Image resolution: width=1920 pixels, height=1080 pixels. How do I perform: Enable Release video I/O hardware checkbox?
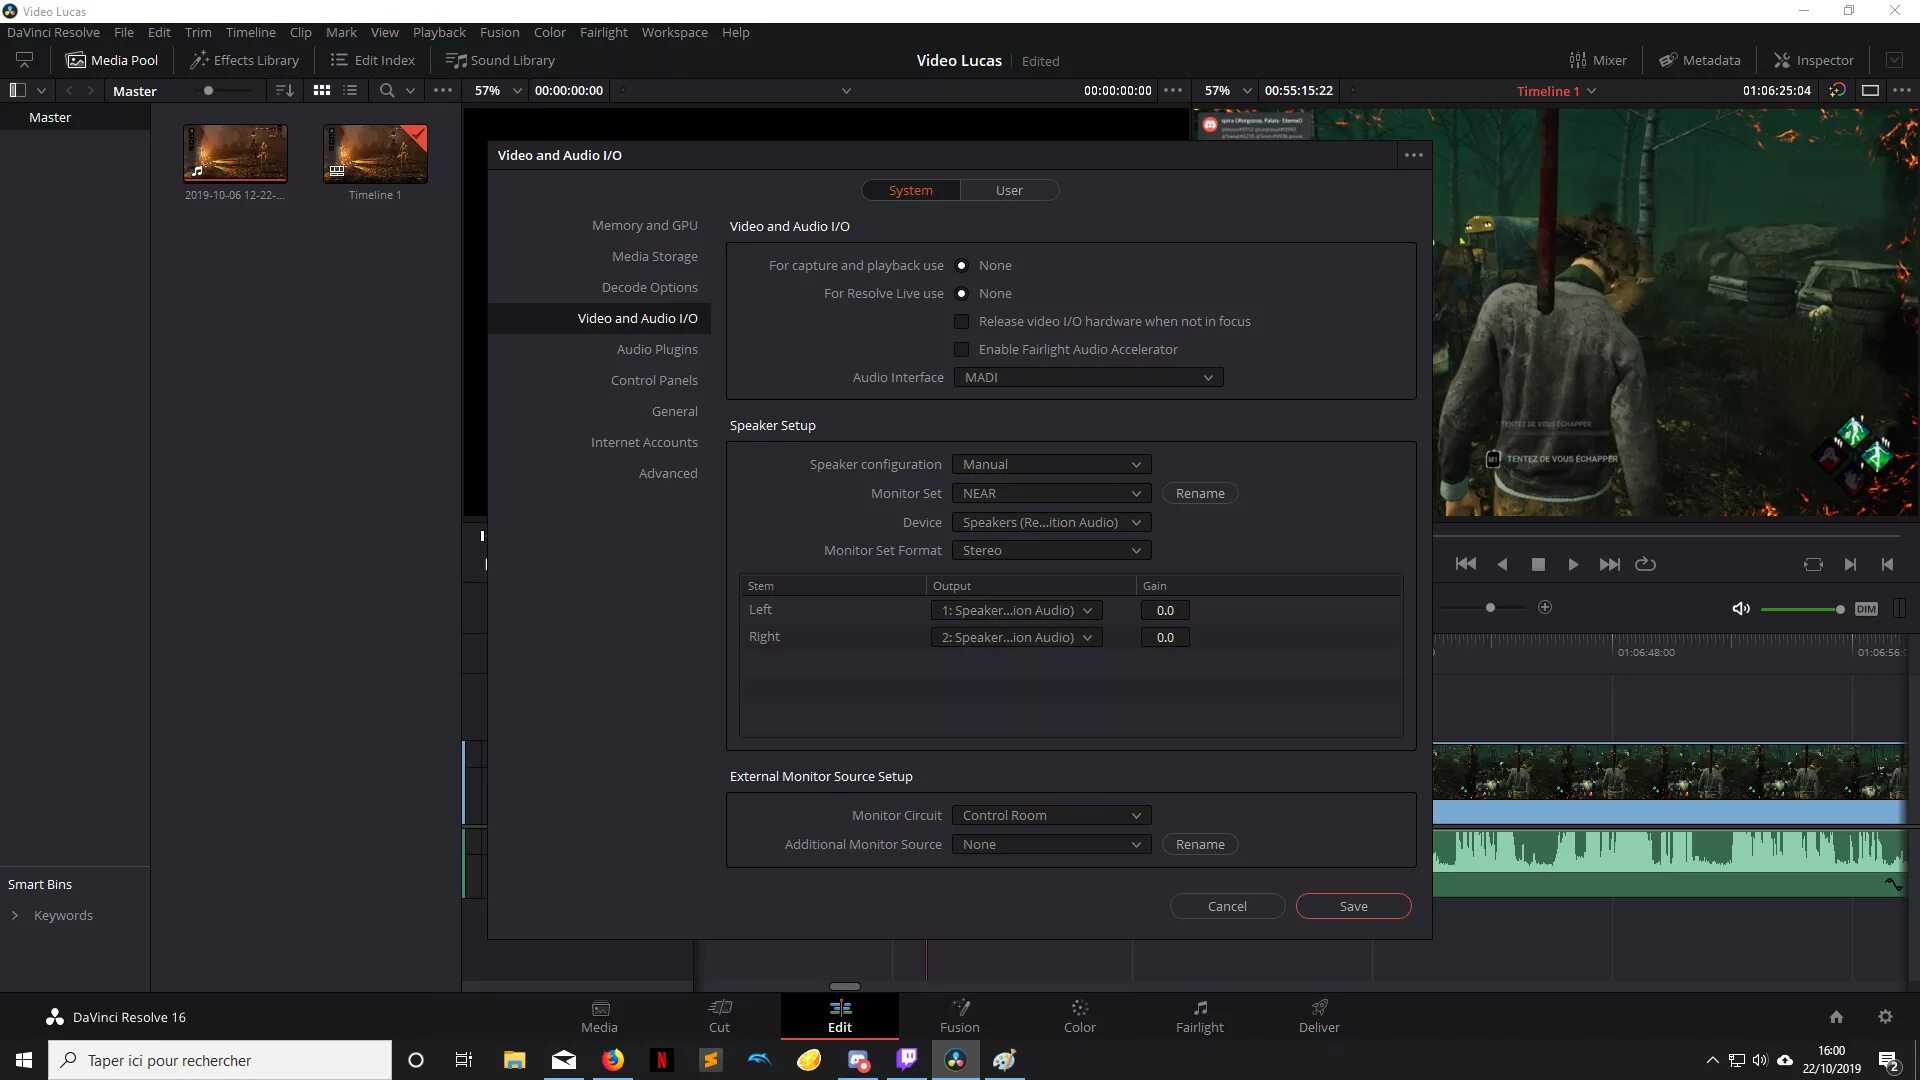click(961, 321)
